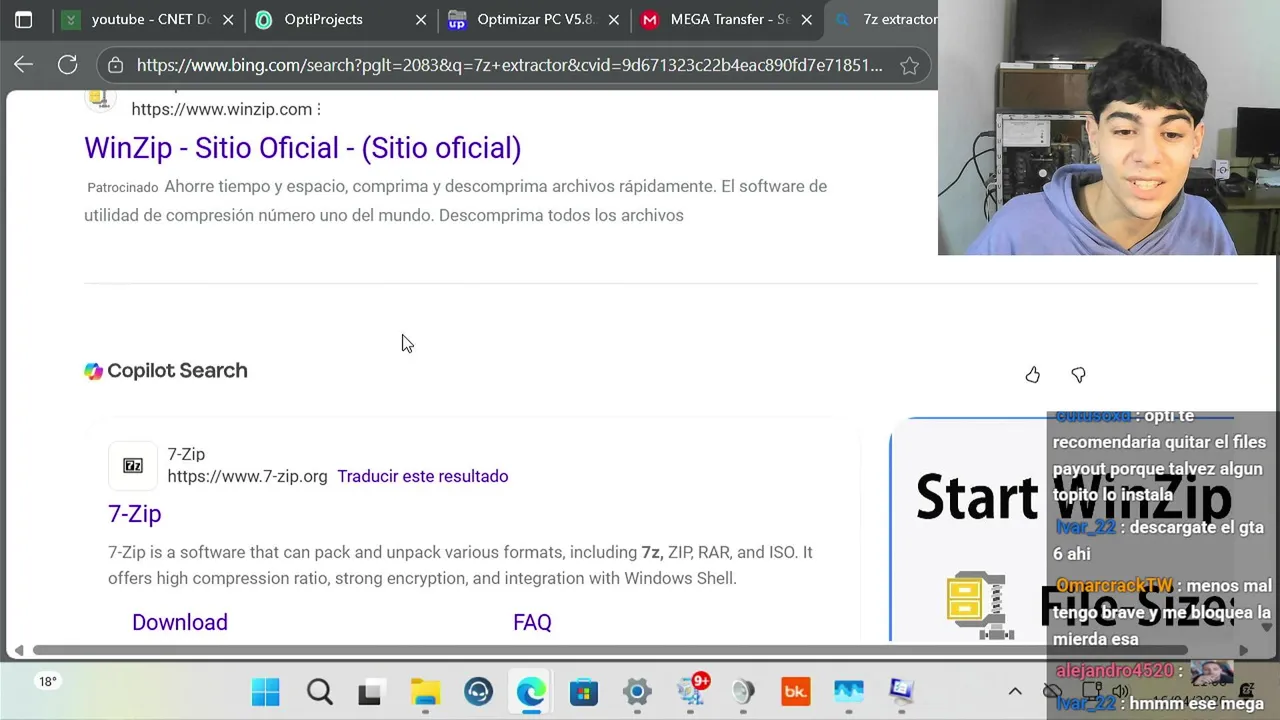Click the https://www.7-zip.org URL
Image resolution: width=1280 pixels, height=720 pixels.
coord(247,476)
